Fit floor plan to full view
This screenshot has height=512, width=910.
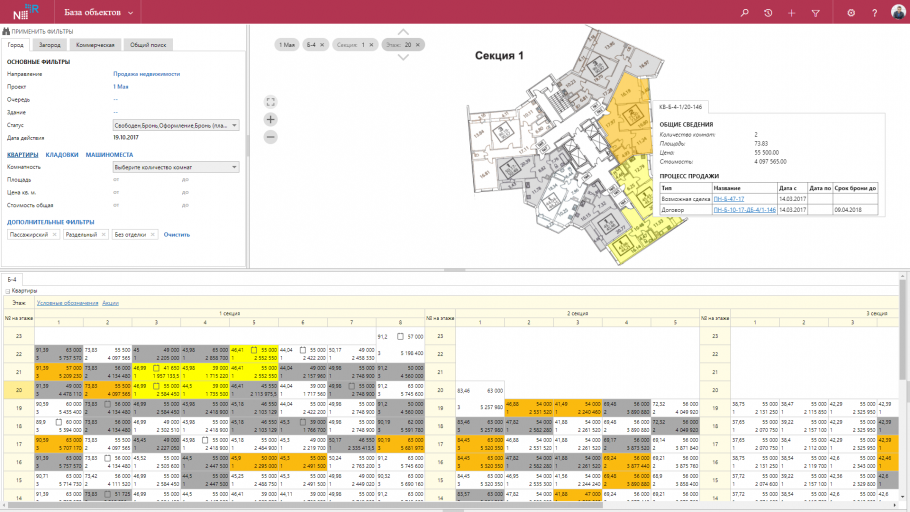coord(270,101)
